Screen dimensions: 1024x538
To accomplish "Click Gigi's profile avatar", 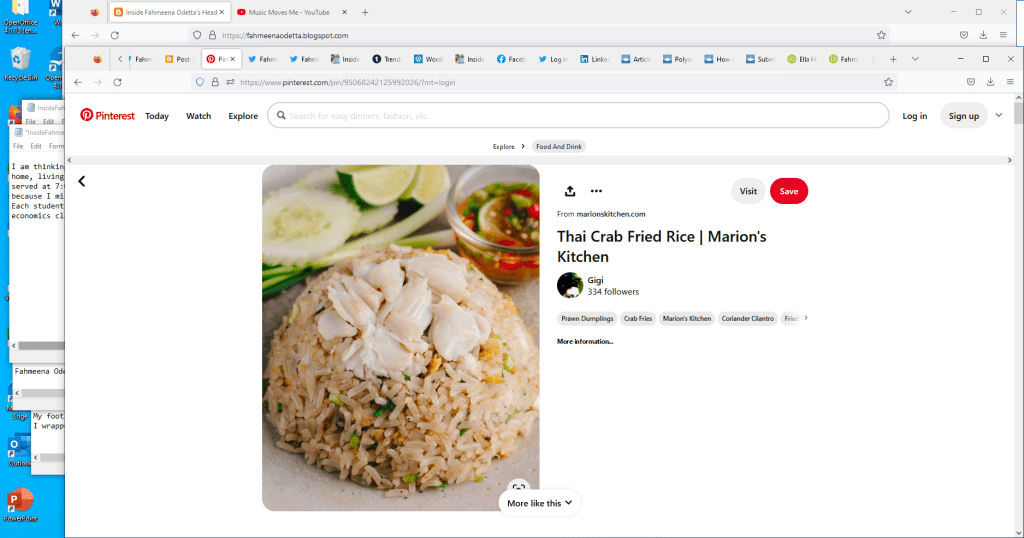I will tap(569, 285).
